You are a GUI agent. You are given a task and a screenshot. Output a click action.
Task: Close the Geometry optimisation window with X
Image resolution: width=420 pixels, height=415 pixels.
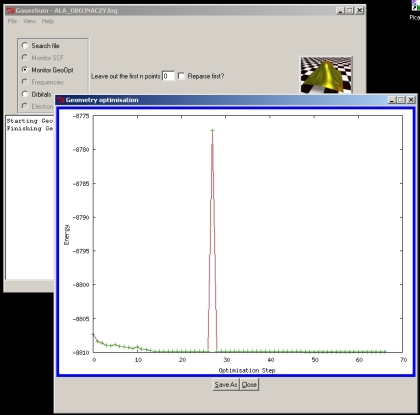pyautogui.click(x=411, y=100)
